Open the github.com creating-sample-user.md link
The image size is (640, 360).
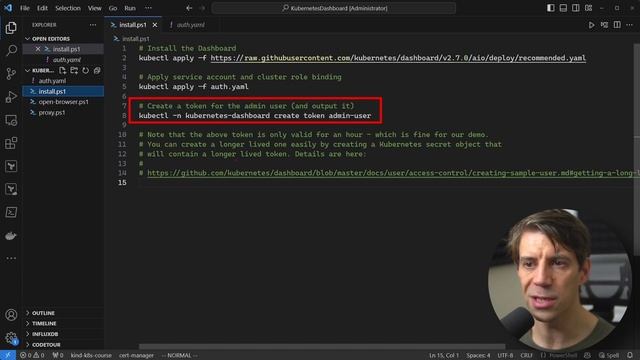click(393, 173)
